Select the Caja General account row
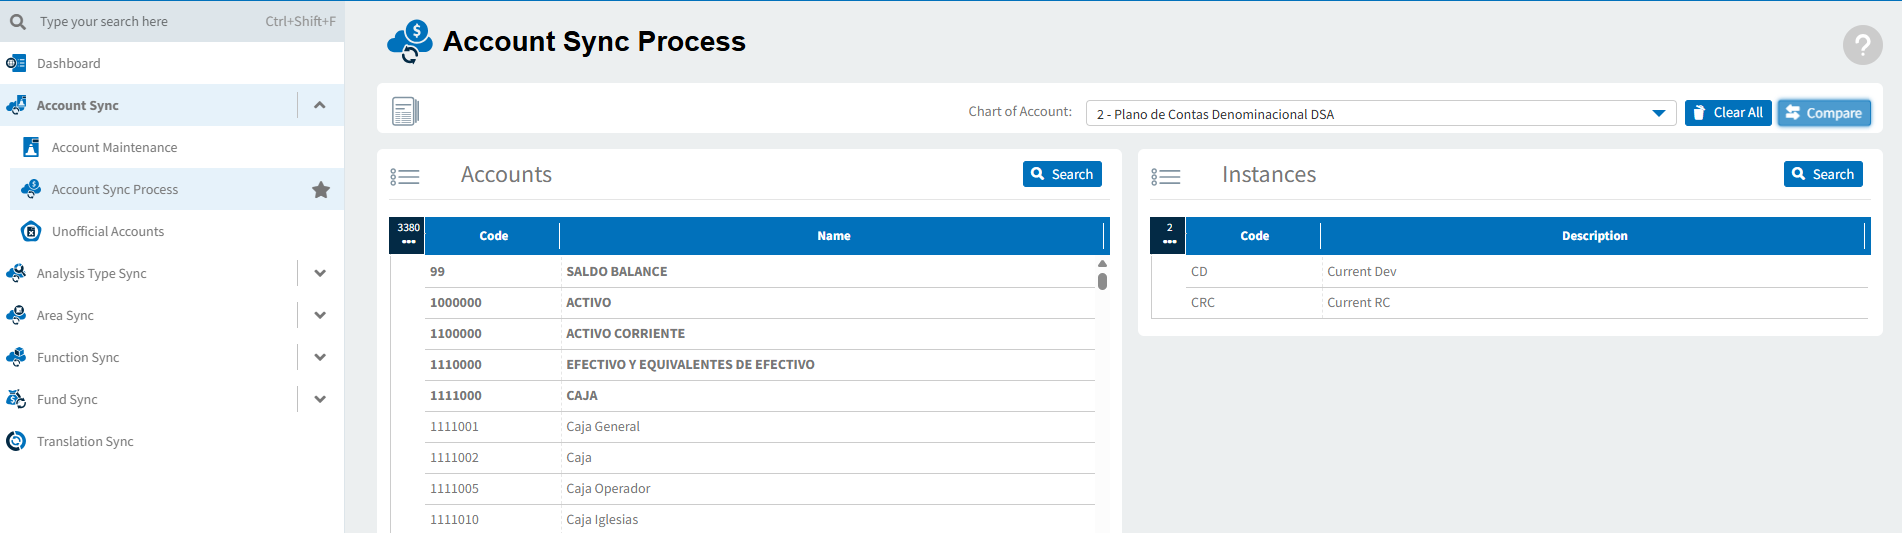Screen dimensions: 1902x533 tap(760, 427)
